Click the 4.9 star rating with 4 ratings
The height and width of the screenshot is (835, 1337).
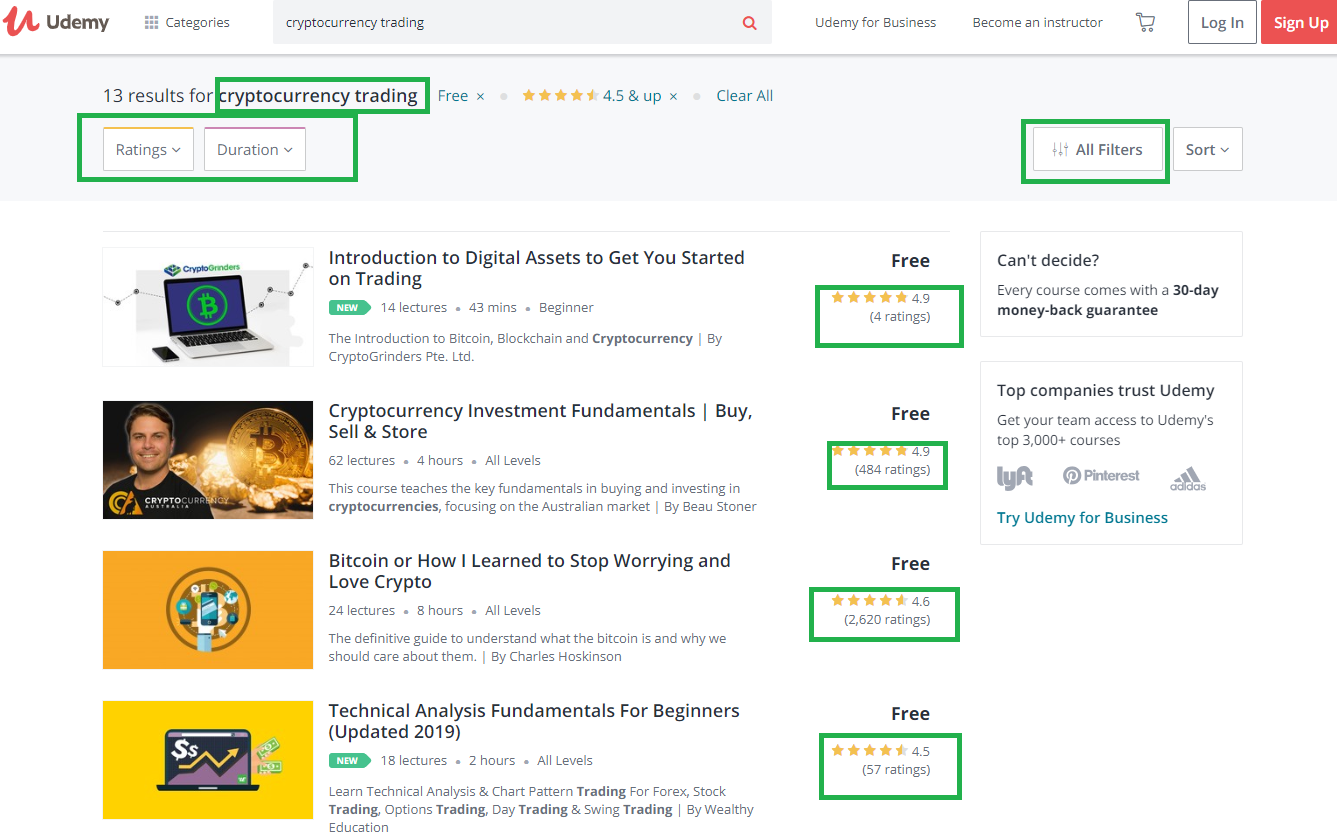(x=880, y=307)
